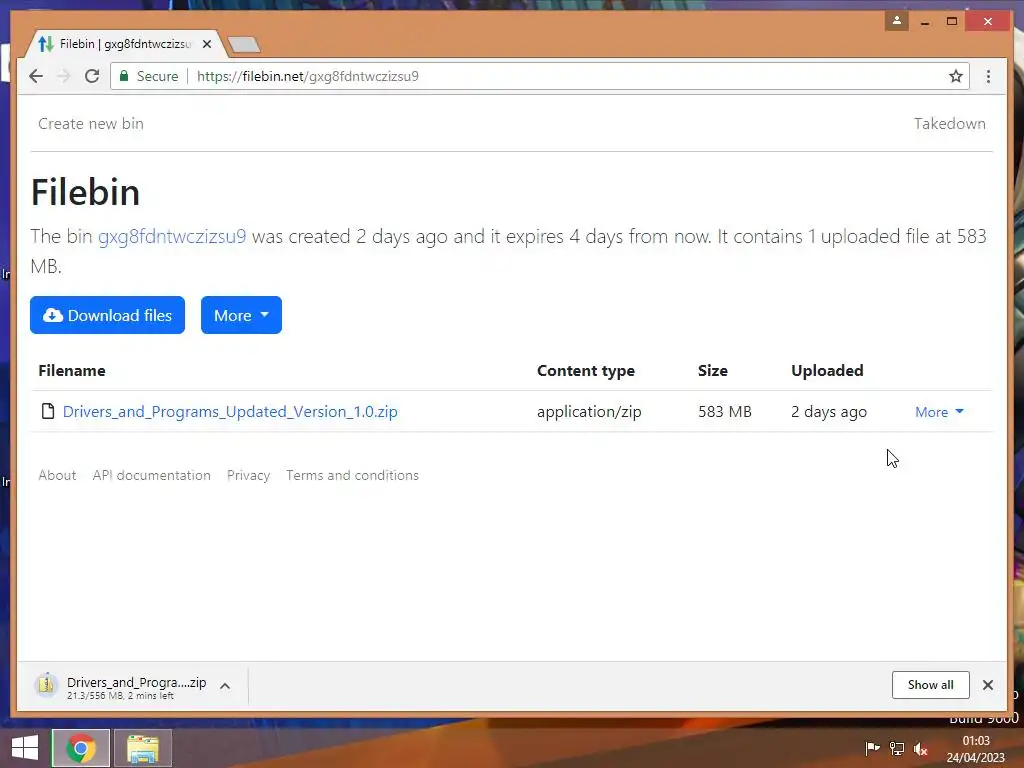Screen dimensions: 1024x768
Task: Click the file icon beside the zip name
Action: coord(48,411)
